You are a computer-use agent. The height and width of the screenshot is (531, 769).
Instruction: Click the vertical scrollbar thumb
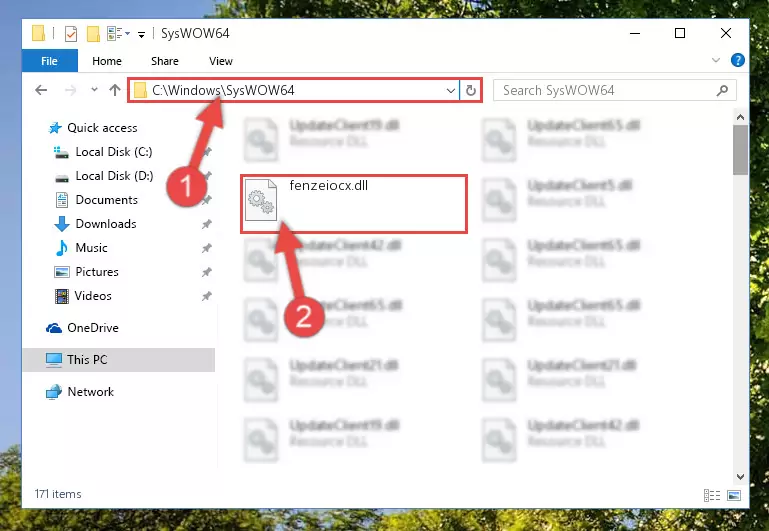(x=741, y=150)
